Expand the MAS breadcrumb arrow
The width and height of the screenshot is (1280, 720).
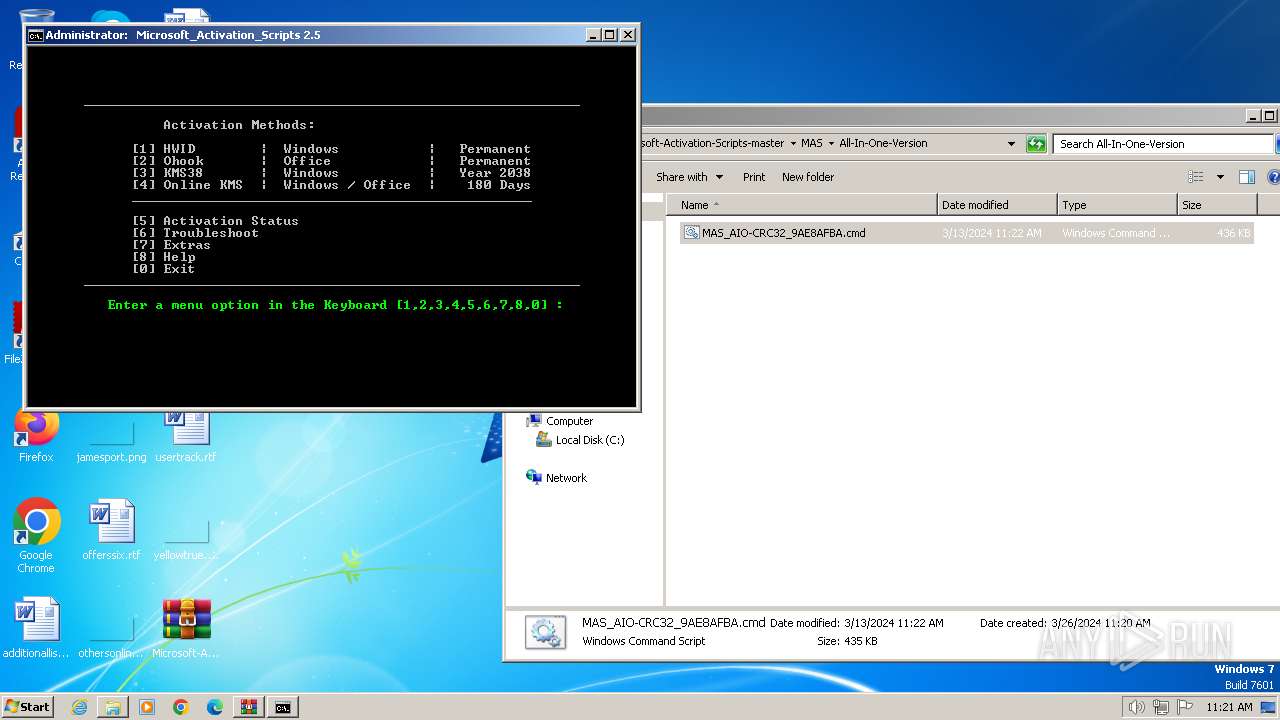[x=831, y=143]
